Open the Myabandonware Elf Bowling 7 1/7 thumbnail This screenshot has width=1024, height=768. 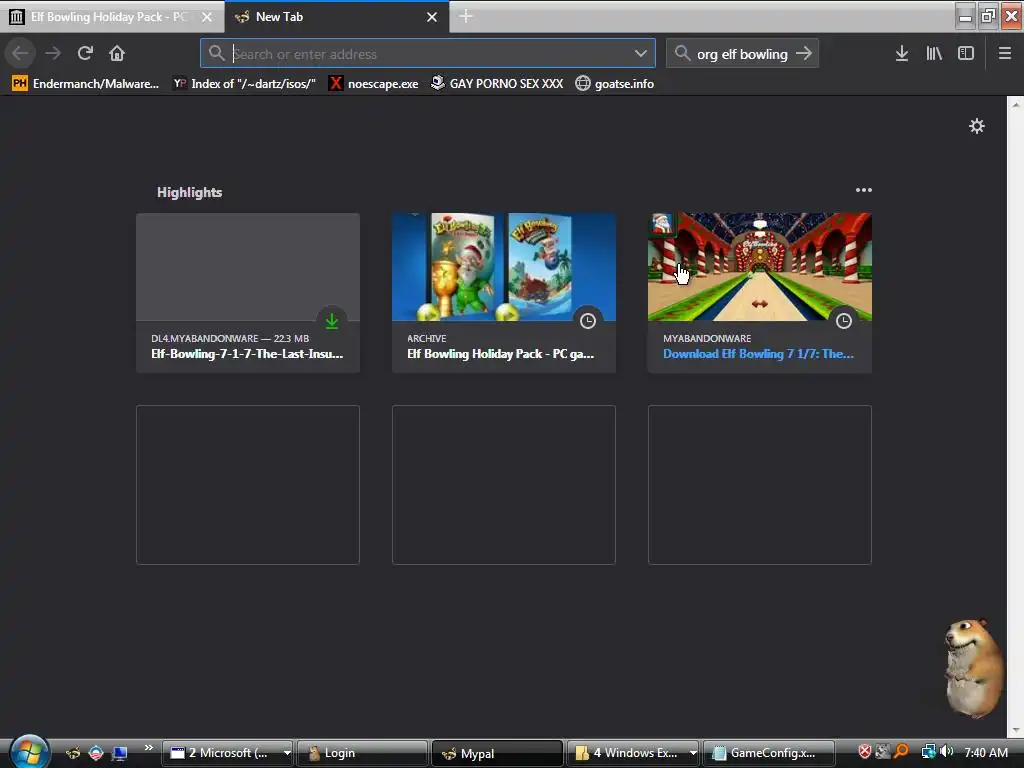(x=760, y=266)
